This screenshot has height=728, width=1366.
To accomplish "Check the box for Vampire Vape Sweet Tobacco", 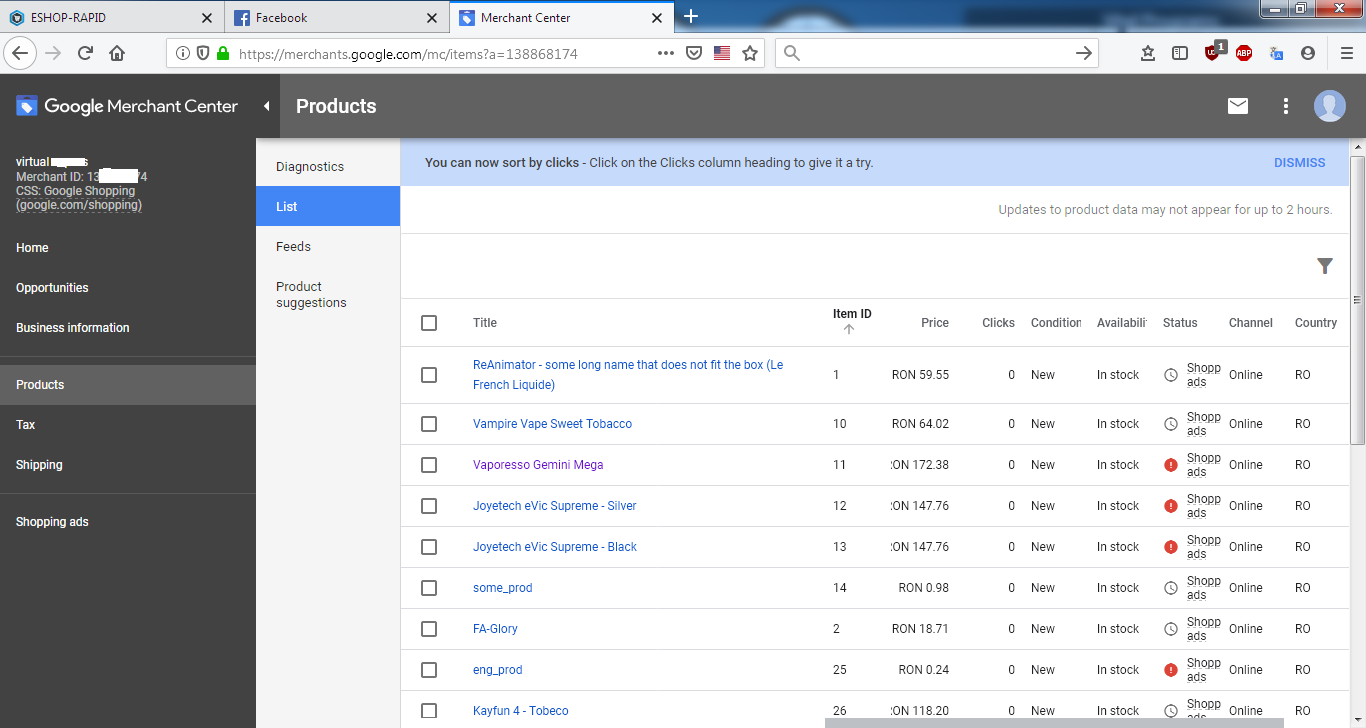I will 429,424.
